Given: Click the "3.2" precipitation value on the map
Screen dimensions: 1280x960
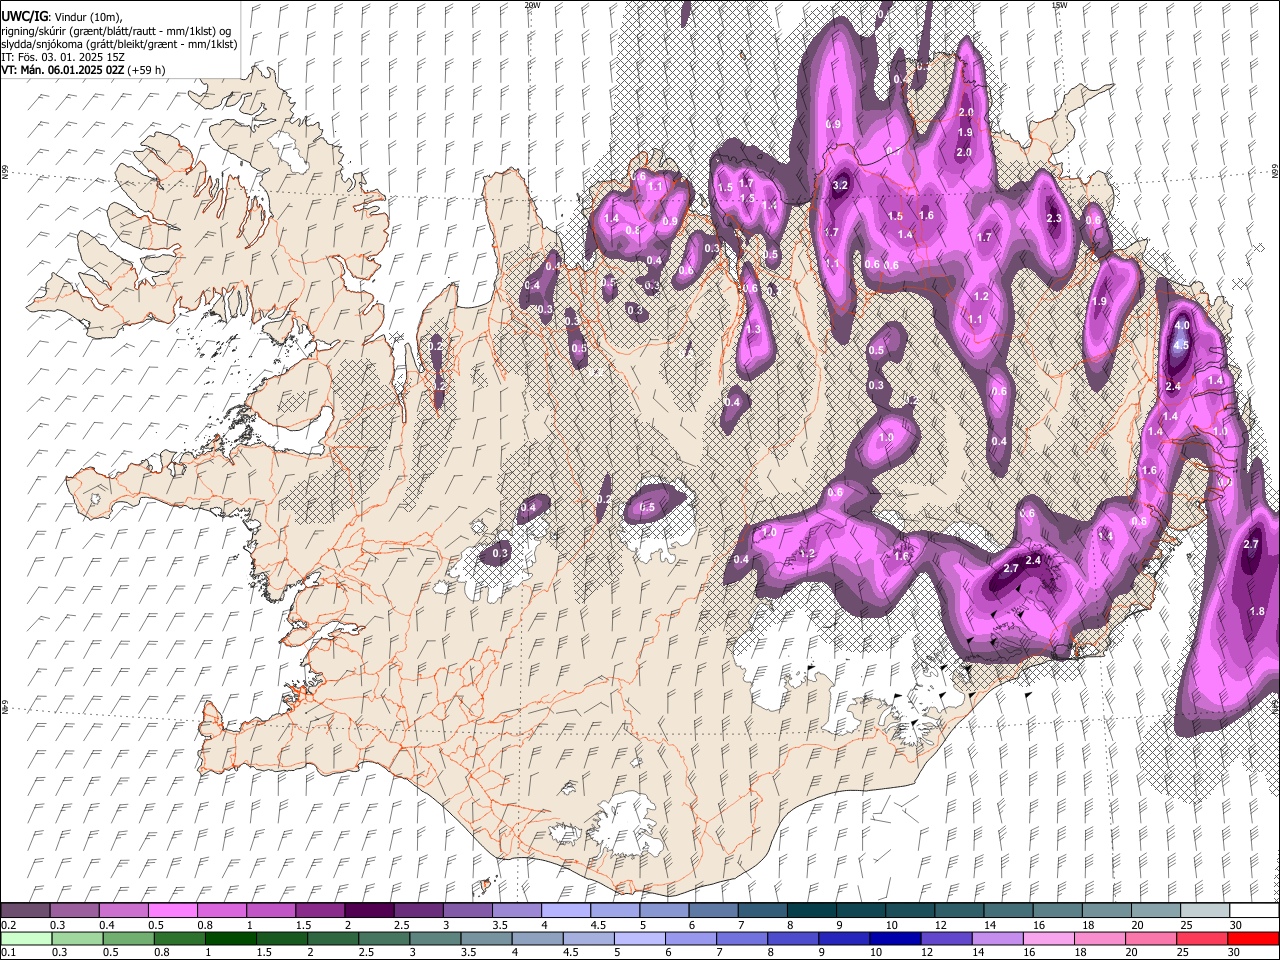Looking at the screenshot, I should 840,185.
